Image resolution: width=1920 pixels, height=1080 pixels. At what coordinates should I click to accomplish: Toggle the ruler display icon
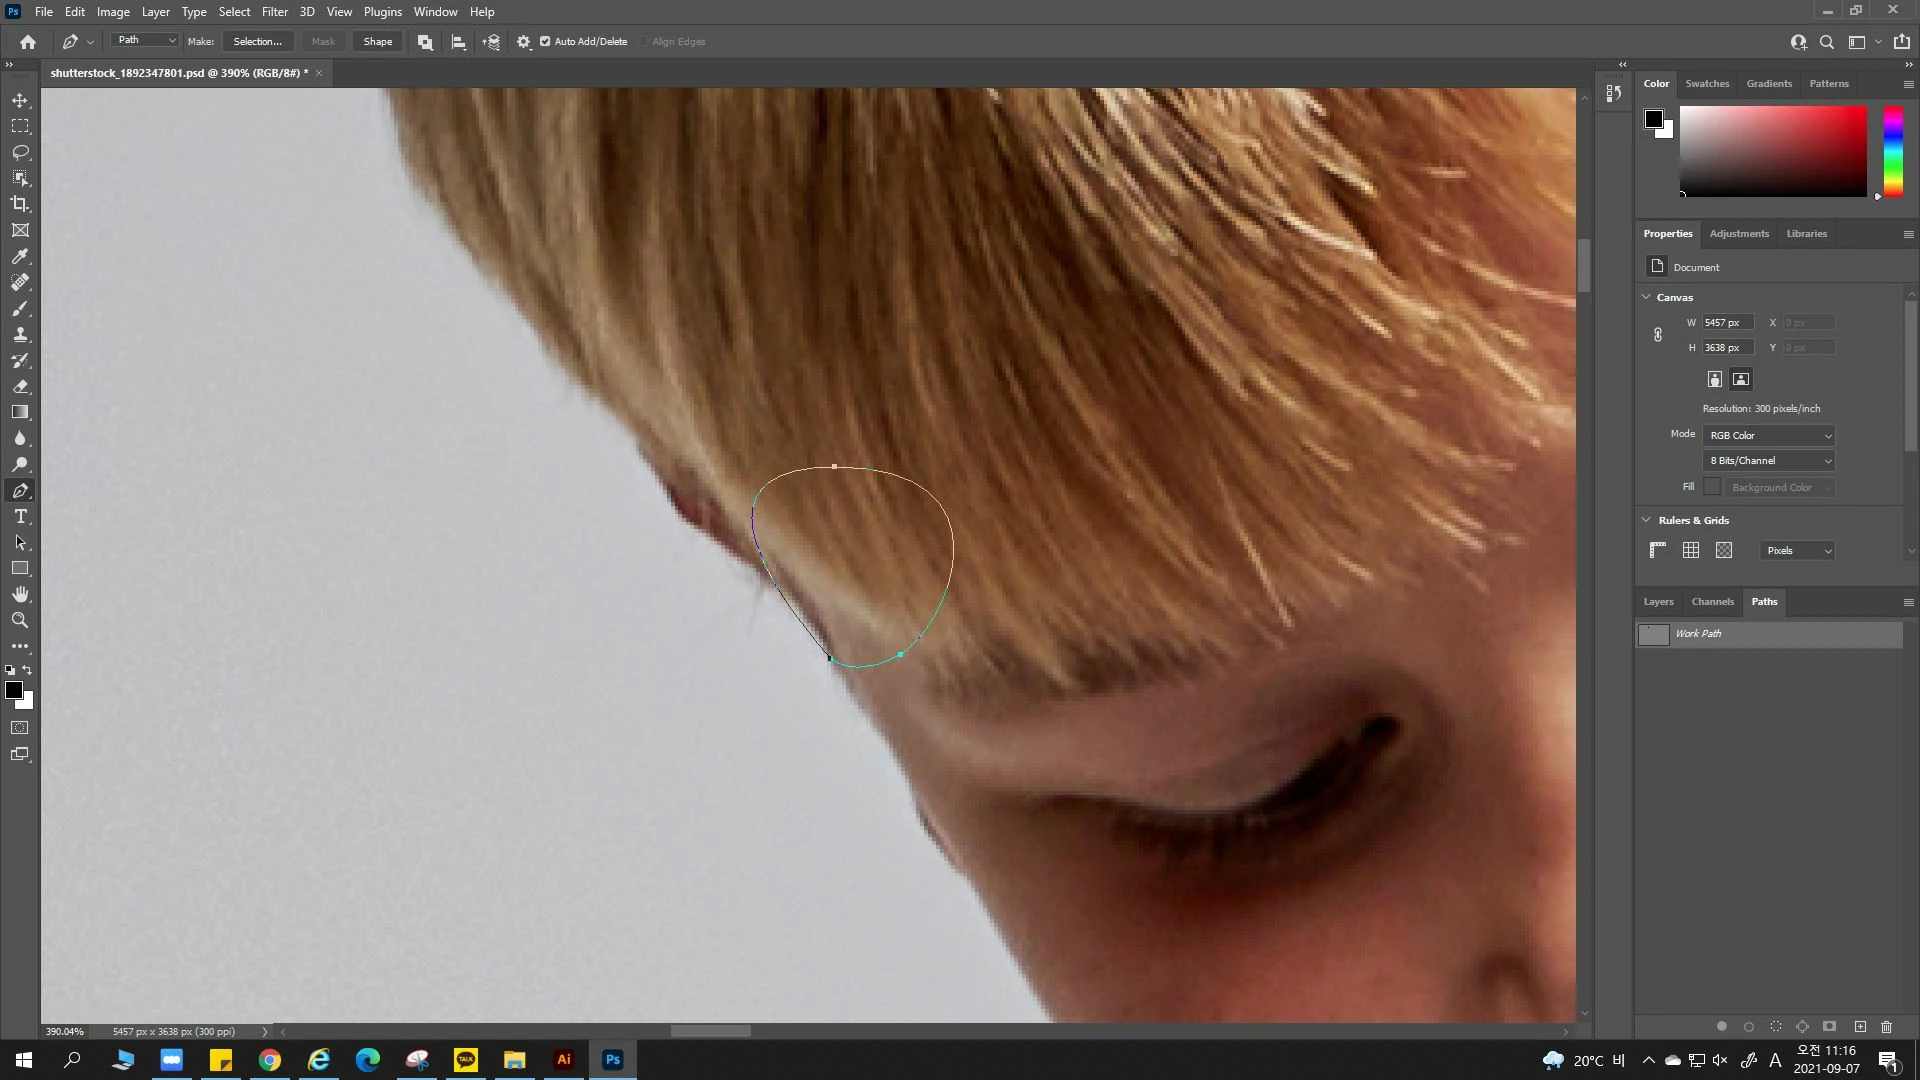pyautogui.click(x=1657, y=550)
